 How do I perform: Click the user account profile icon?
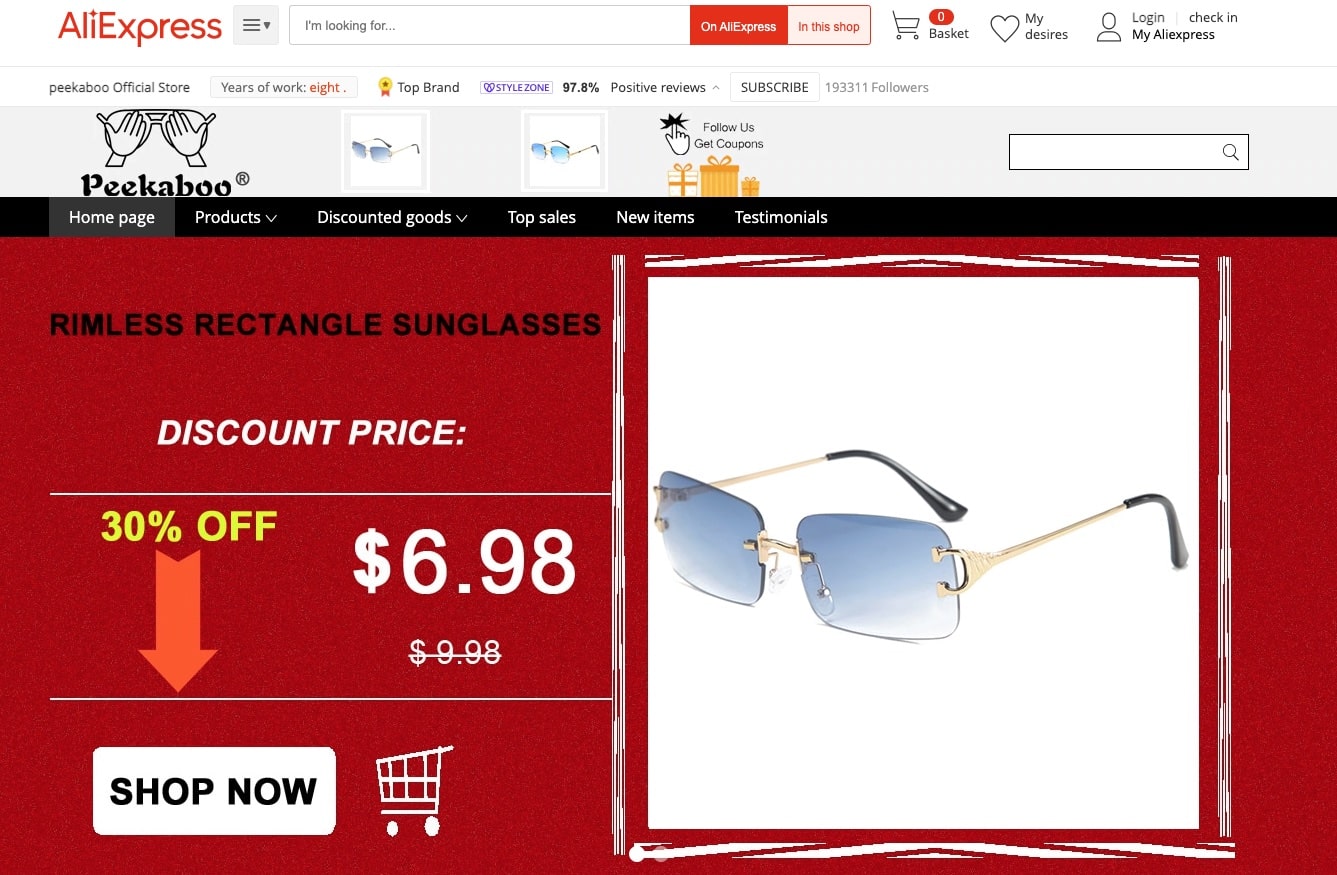(1109, 27)
